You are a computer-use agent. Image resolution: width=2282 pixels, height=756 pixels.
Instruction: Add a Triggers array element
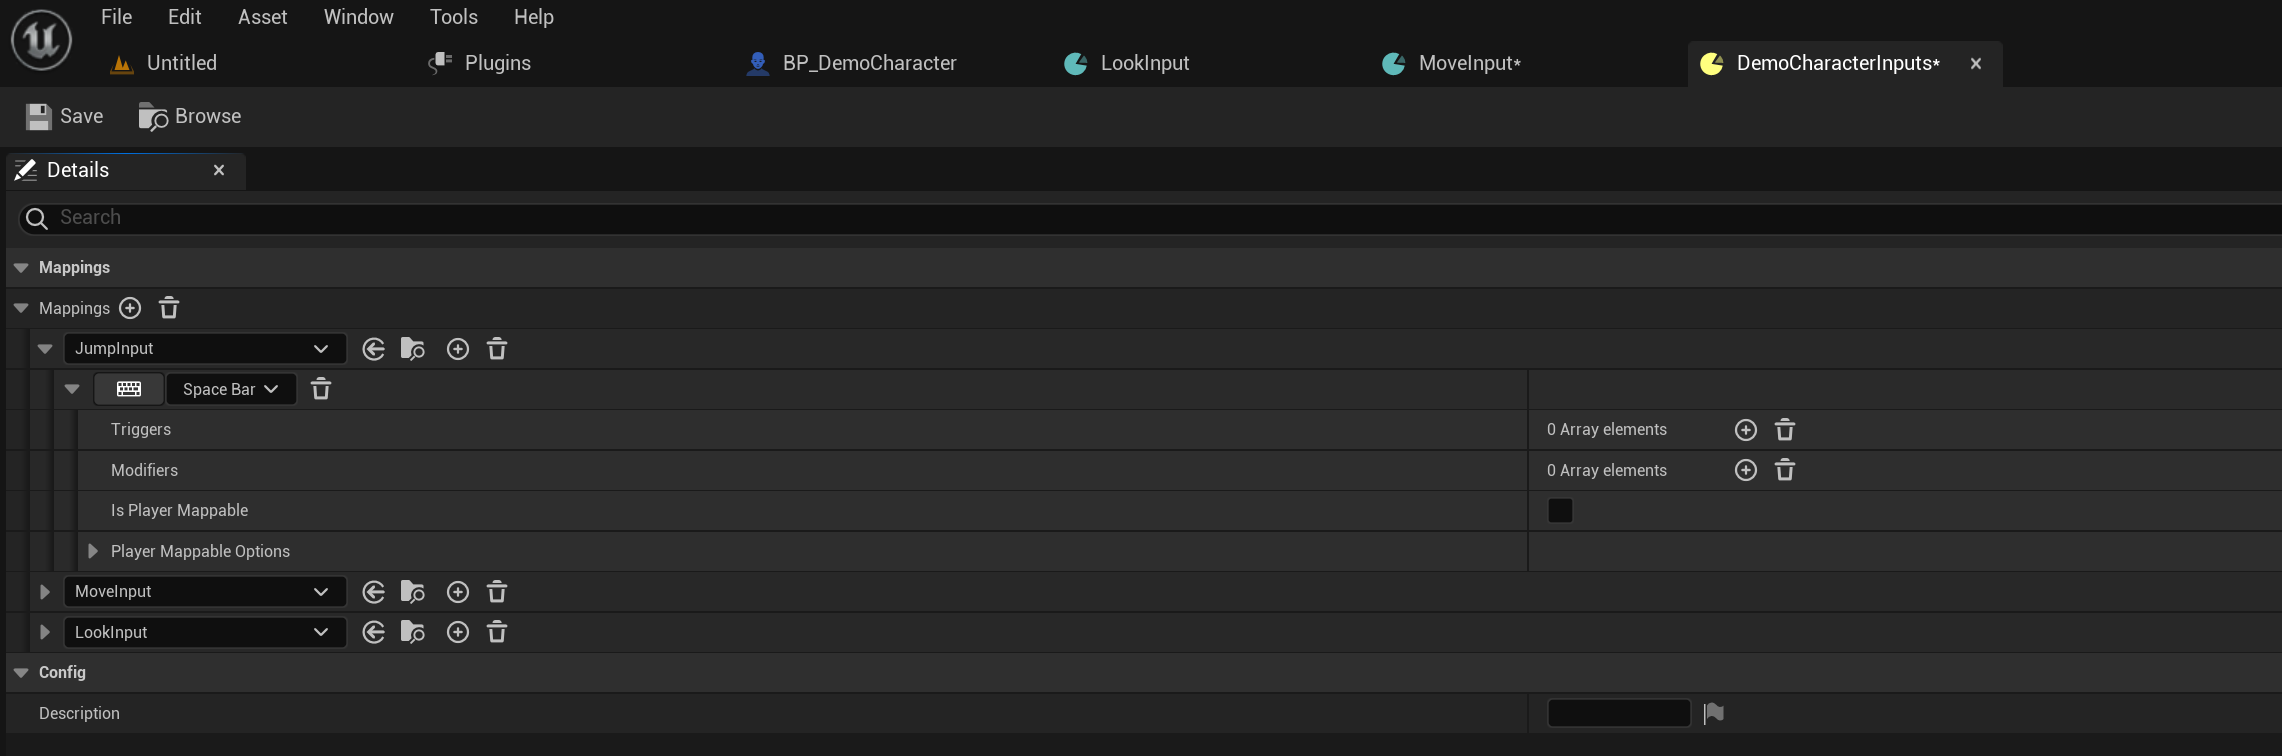(1745, 430)
